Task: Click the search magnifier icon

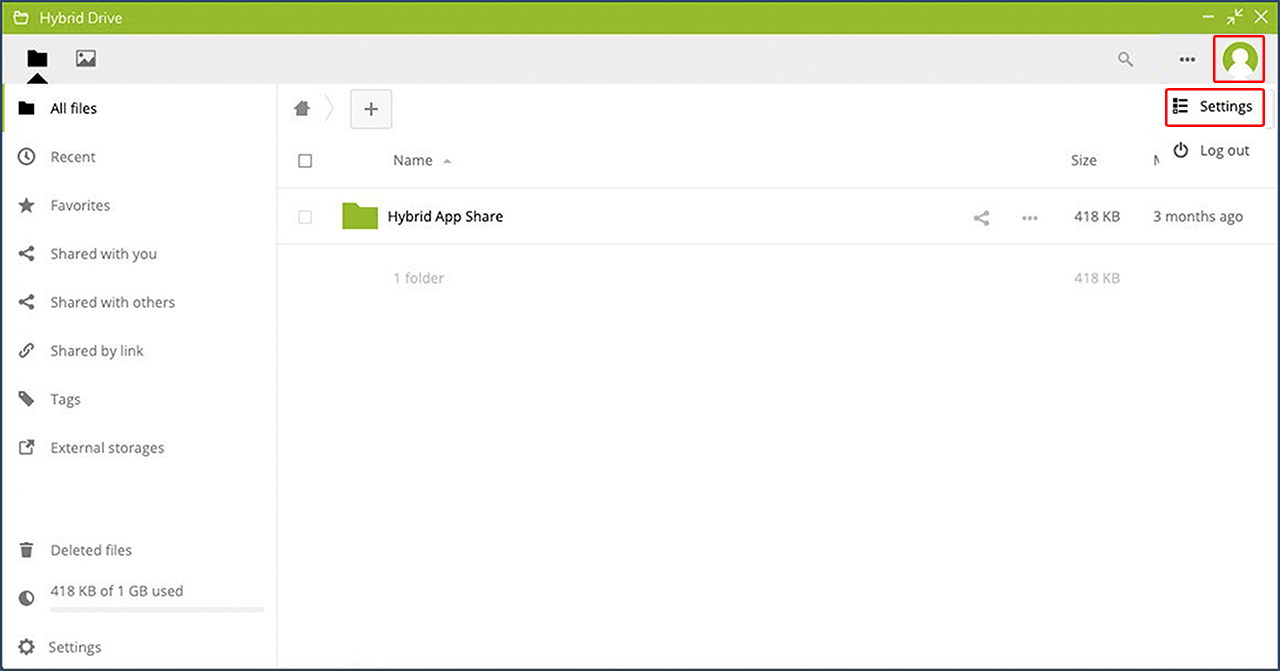Action: [1125, 60]
